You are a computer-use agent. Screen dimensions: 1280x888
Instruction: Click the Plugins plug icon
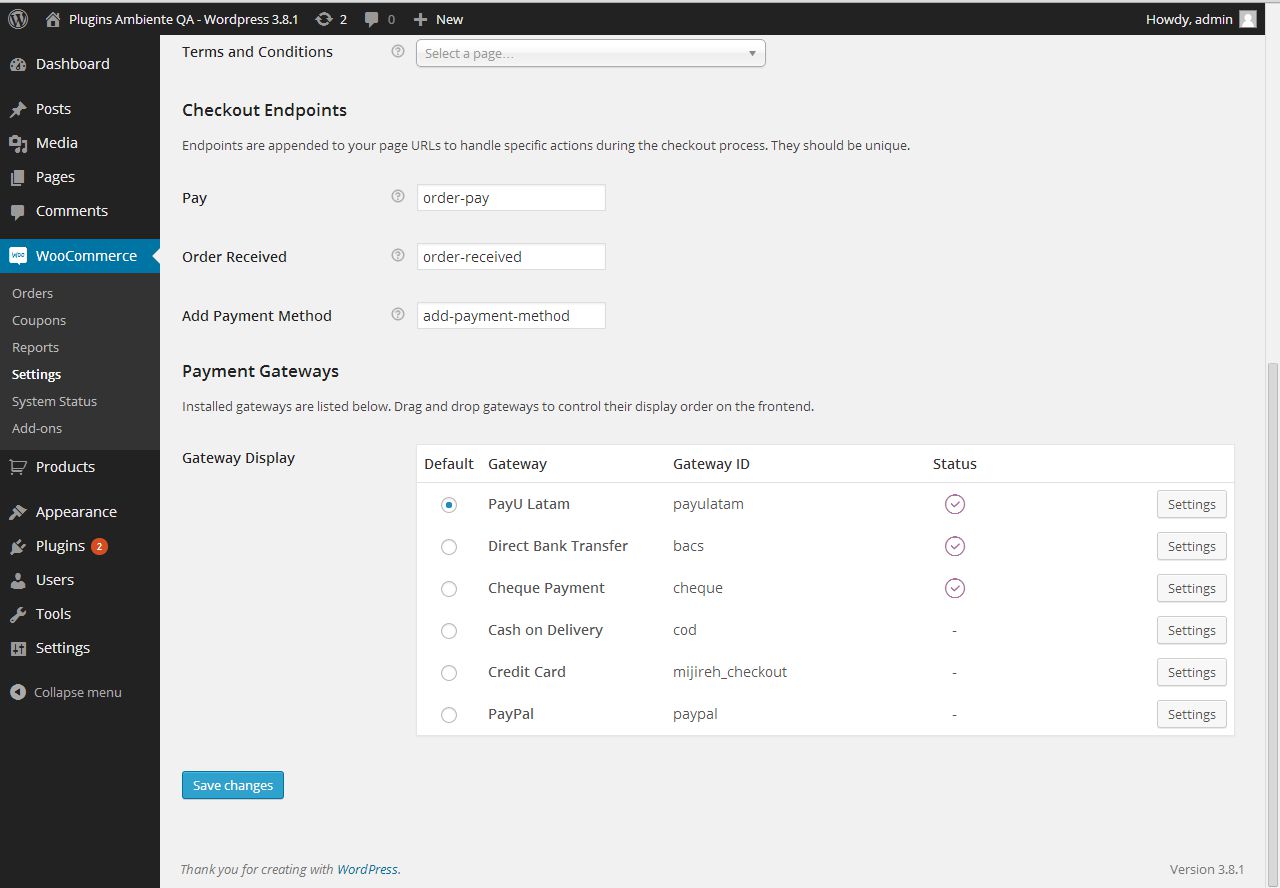(x=18, y=546)
